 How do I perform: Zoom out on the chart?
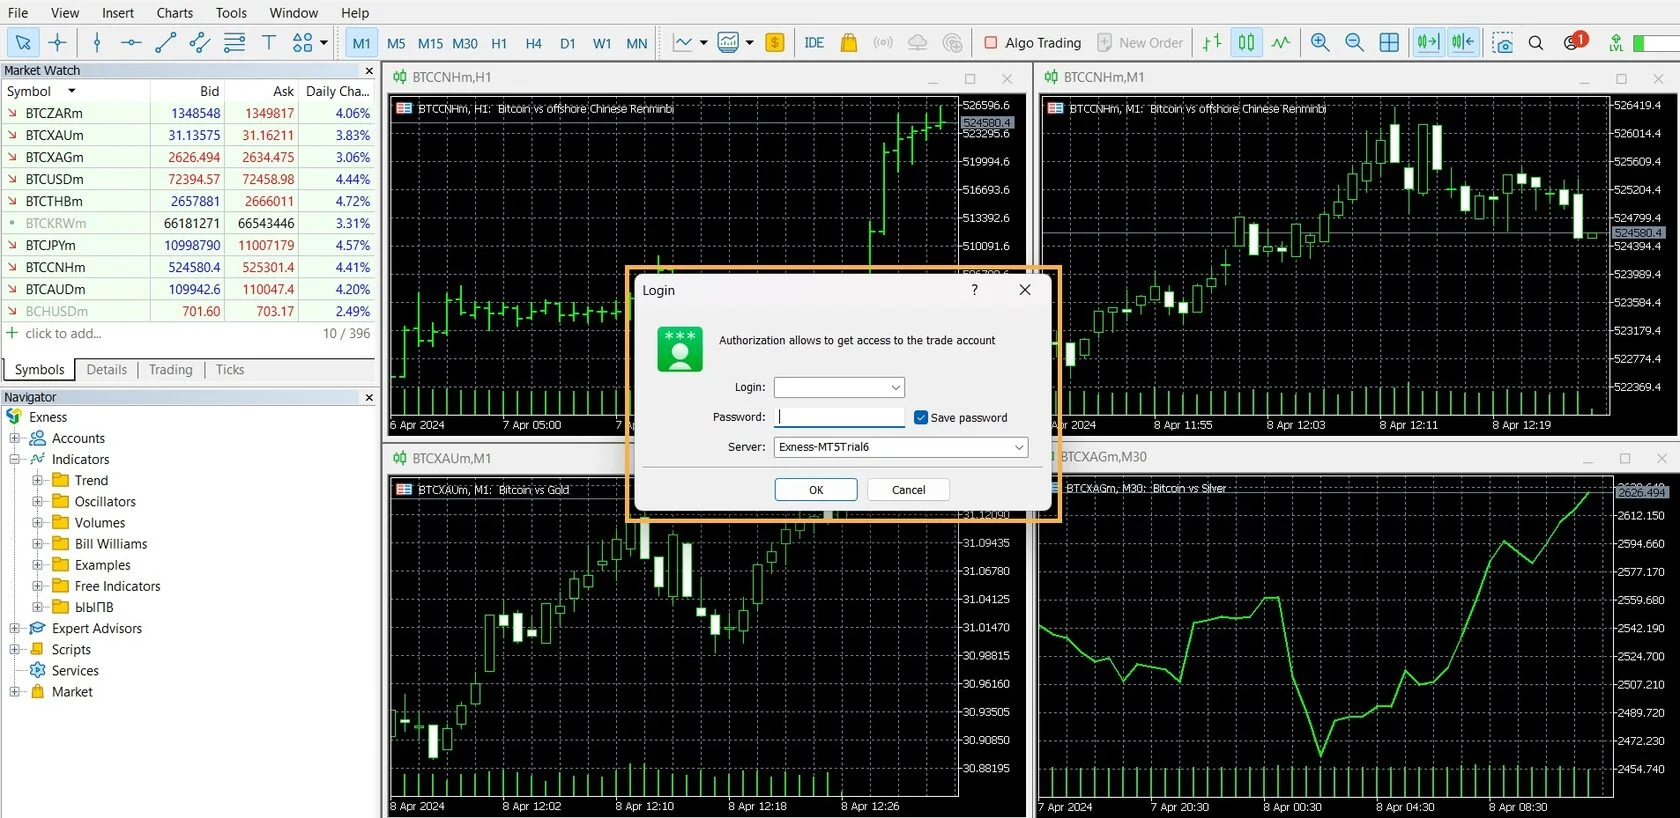coord(1354,42)
